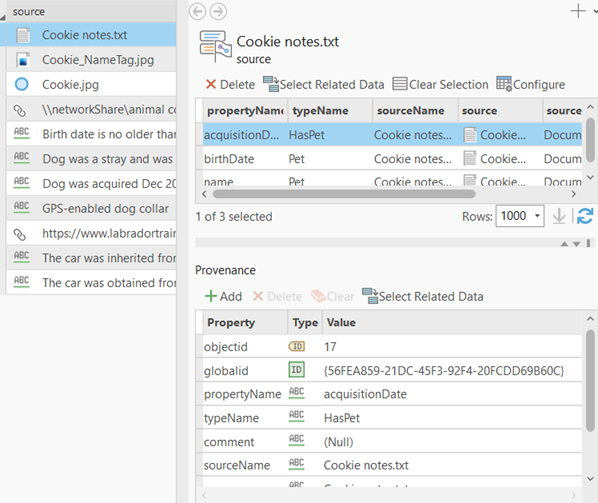Viewport: 598px width, 503px height.
Task: Select 'Dog was acquired Dec 20' entry
Action: point(91,184)
